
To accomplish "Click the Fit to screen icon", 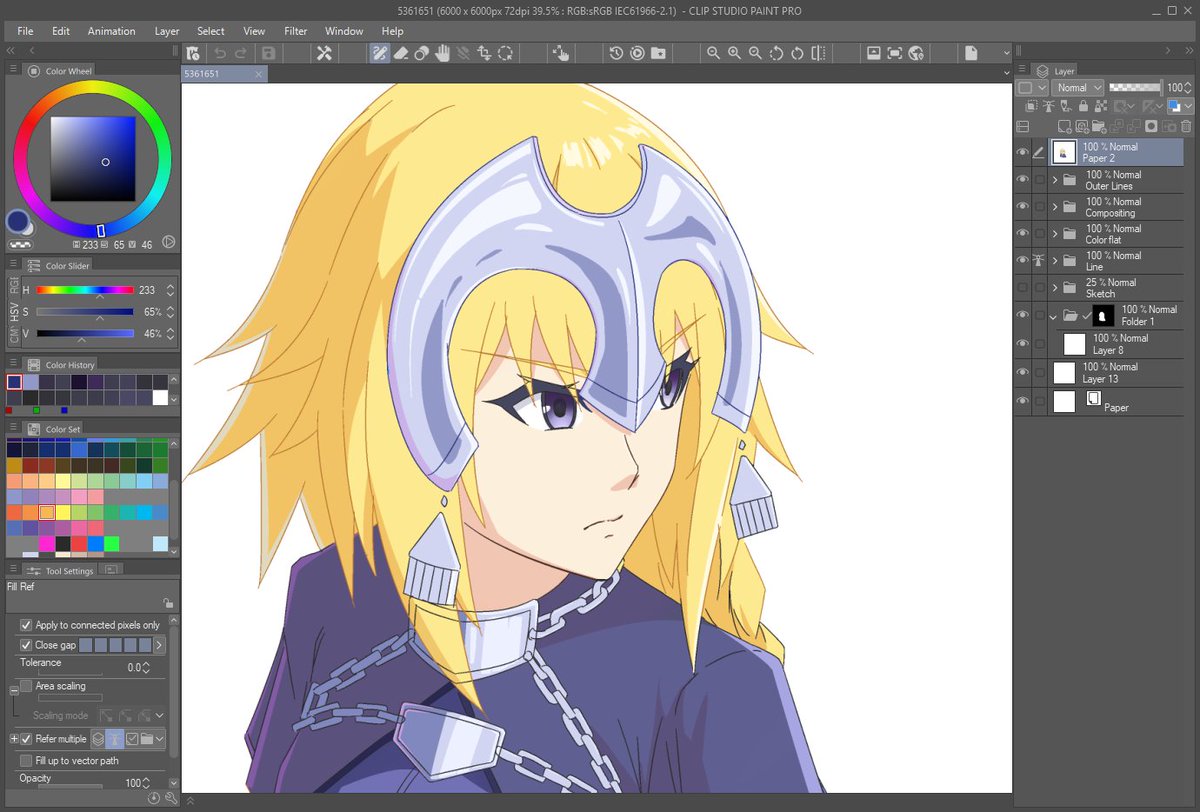I will pos(894,53).
